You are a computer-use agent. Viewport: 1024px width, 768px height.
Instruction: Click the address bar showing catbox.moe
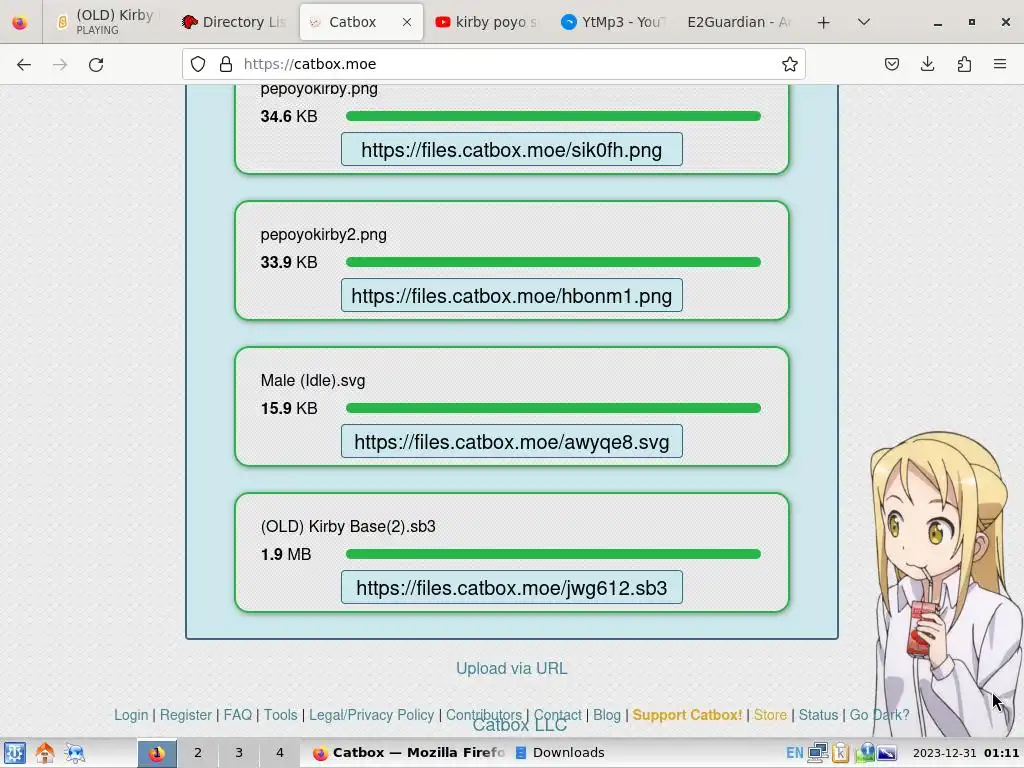pyautogui.click(x=493, y=64)
